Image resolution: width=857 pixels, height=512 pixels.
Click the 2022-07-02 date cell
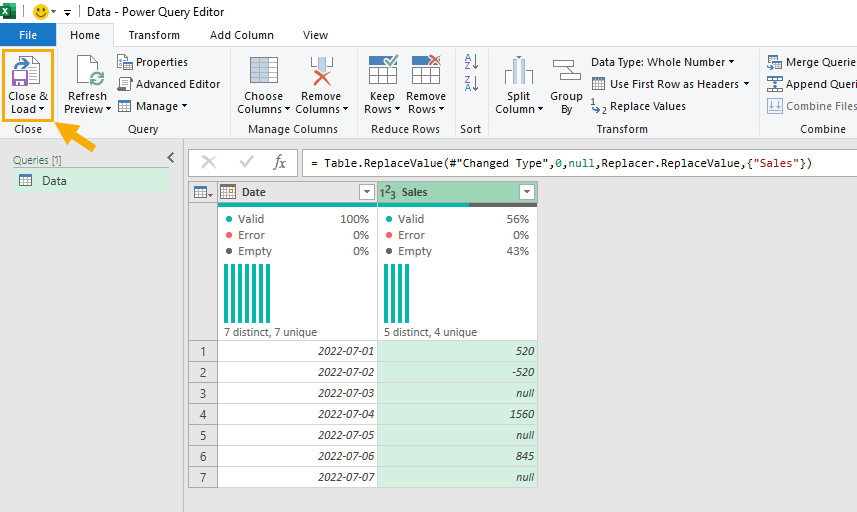(297, 372)
